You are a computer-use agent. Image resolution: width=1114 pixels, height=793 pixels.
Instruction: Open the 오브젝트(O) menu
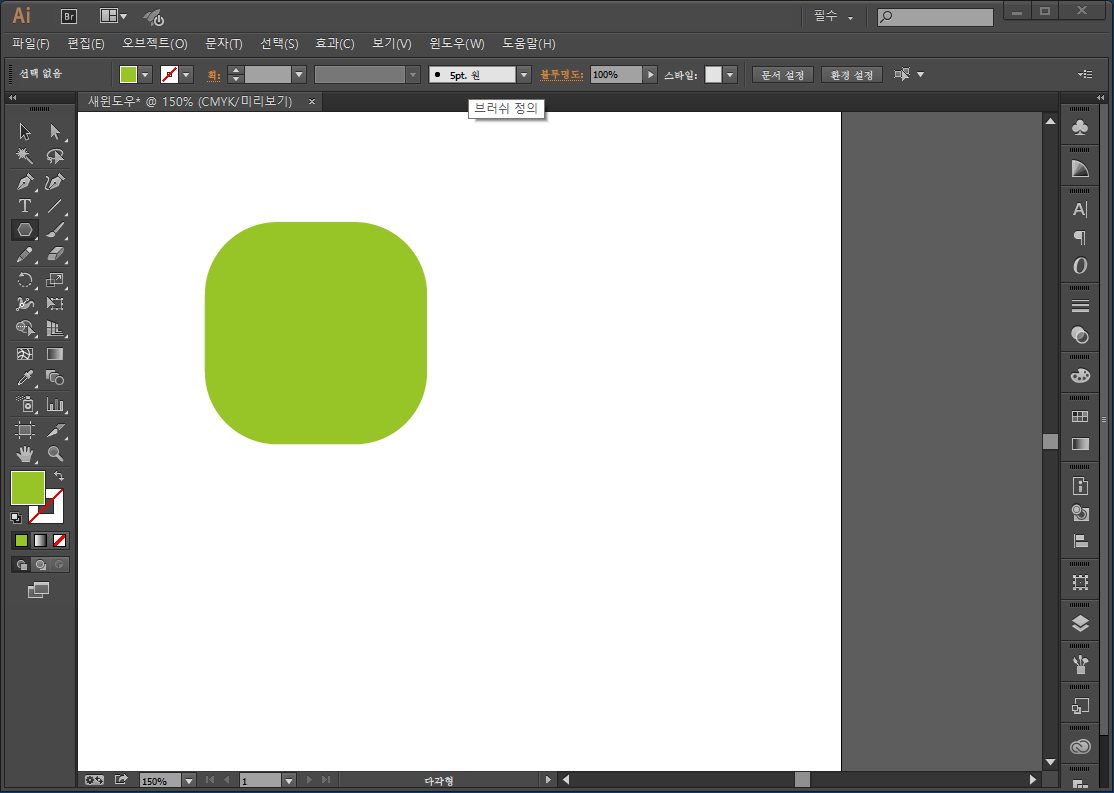click(154, 44)
